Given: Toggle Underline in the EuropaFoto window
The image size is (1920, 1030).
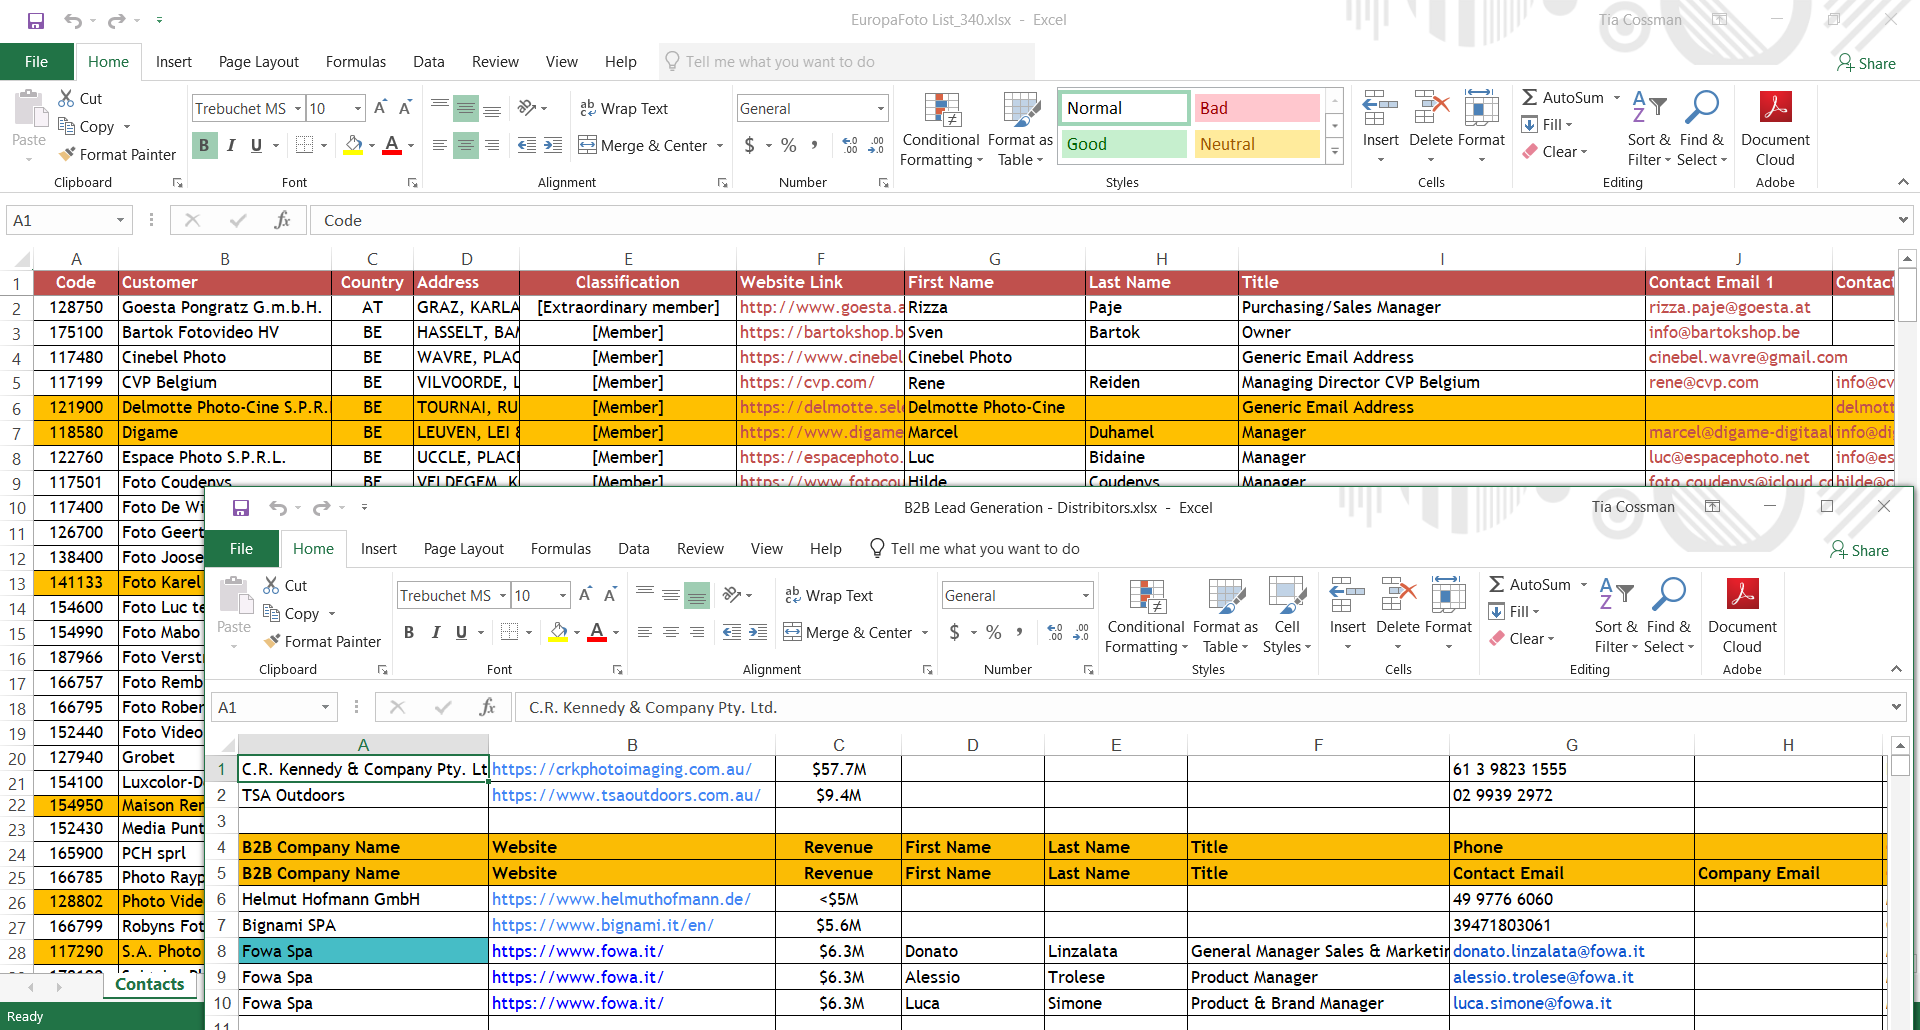Looking at the screenshot, I should pos(256,145).
